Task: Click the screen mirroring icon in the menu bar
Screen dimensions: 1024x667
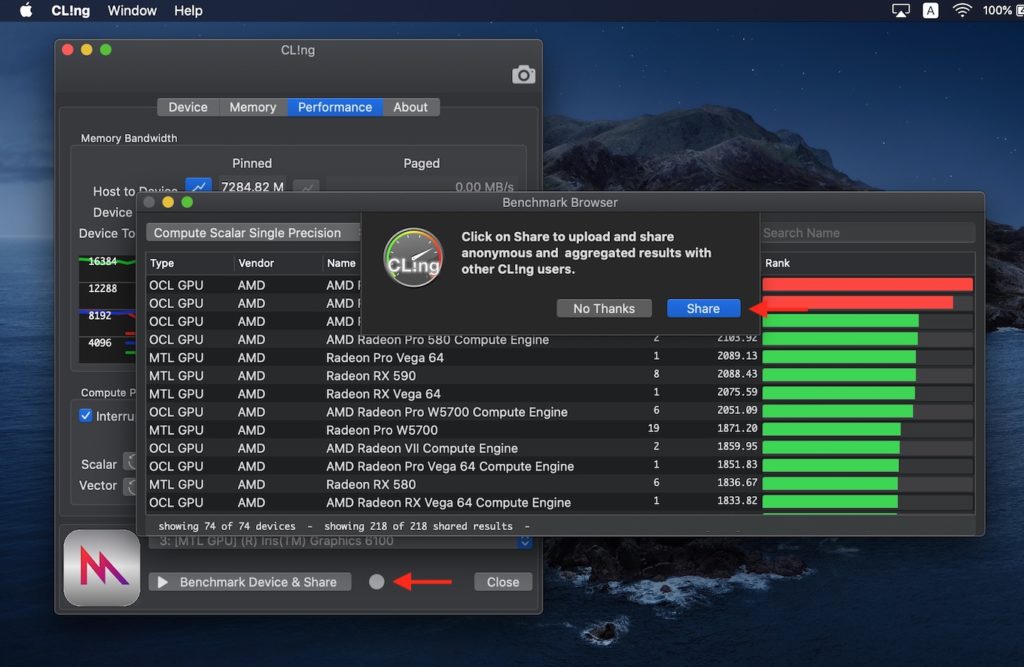Action: click(899, 11)
